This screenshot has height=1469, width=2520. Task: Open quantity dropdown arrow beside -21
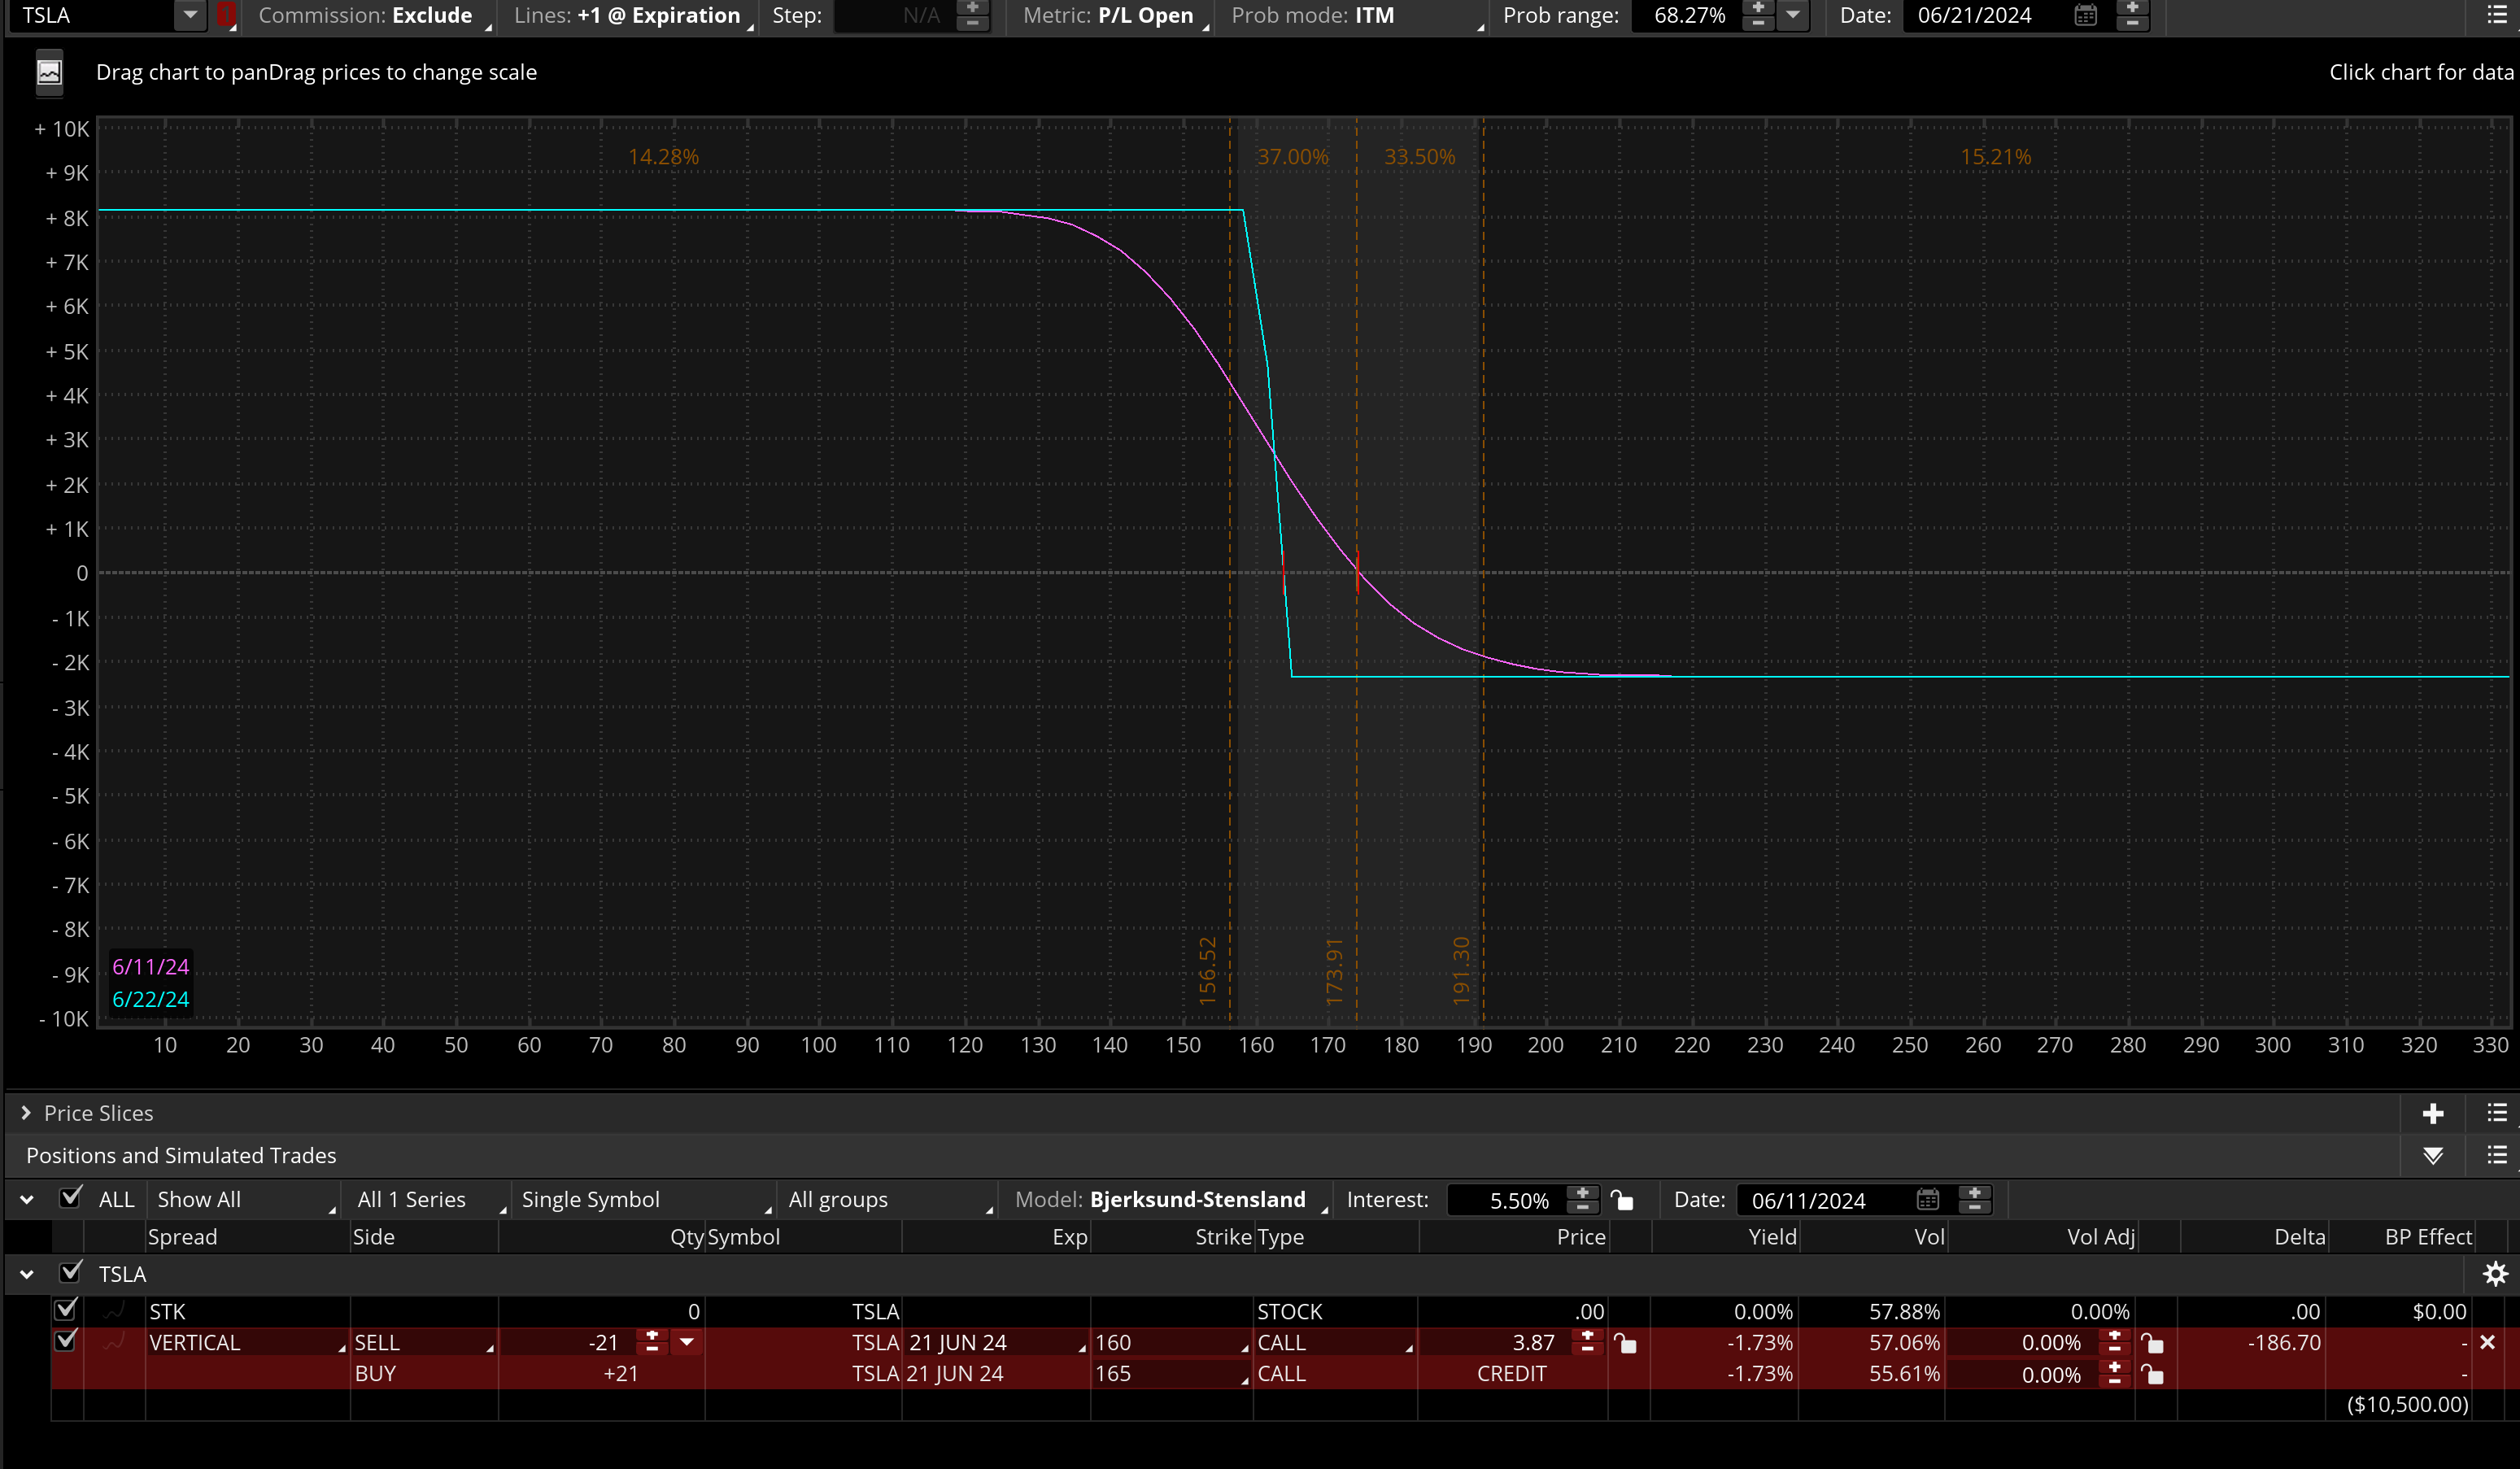coord(687,1342)
